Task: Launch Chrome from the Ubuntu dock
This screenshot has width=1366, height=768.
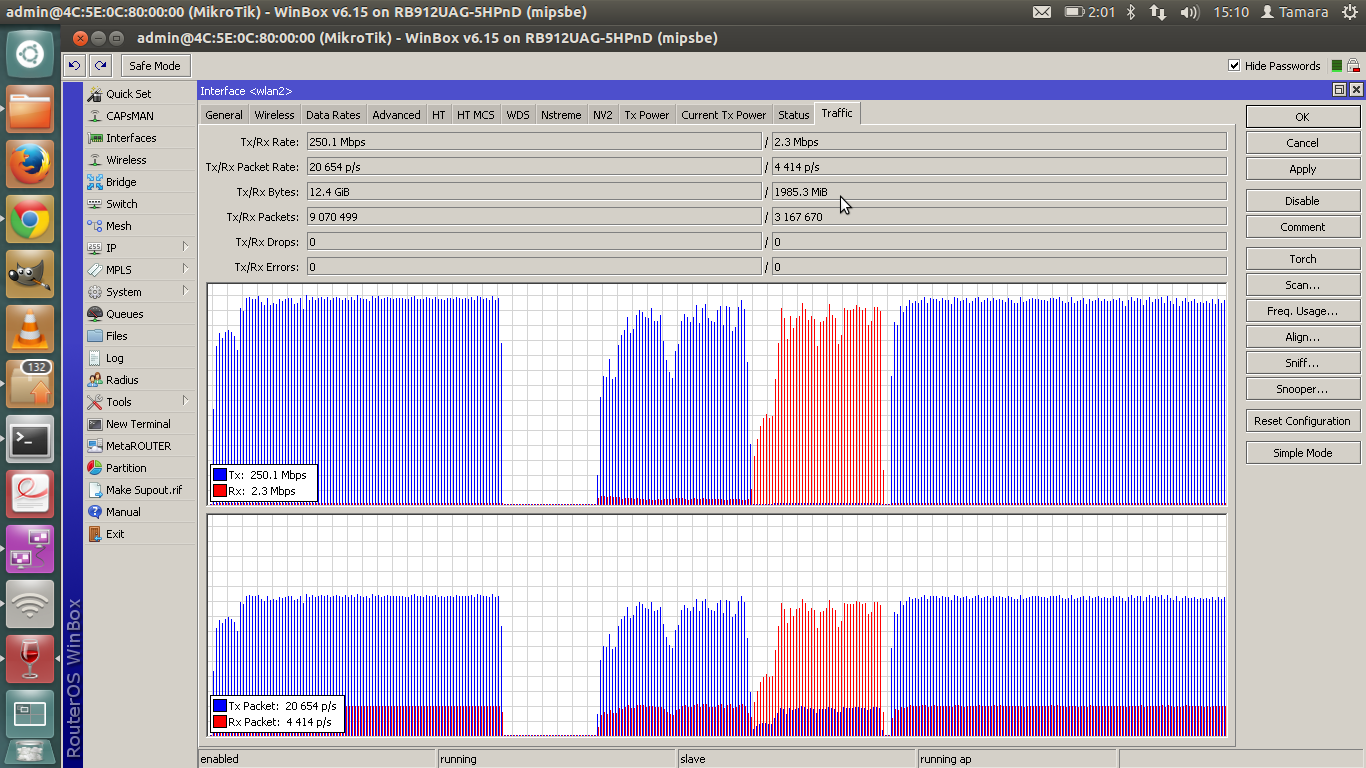Action: (x=30, y=219)
